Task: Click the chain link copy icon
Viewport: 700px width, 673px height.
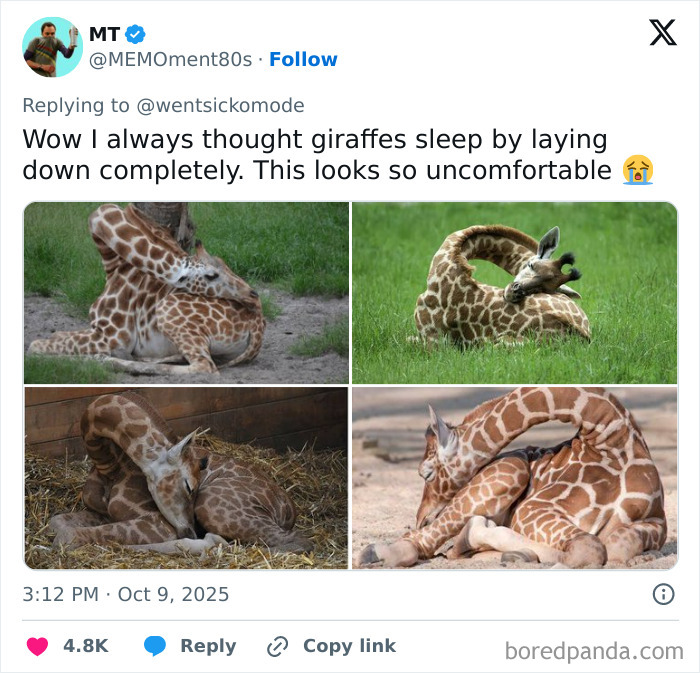Action: pos(277,646)
